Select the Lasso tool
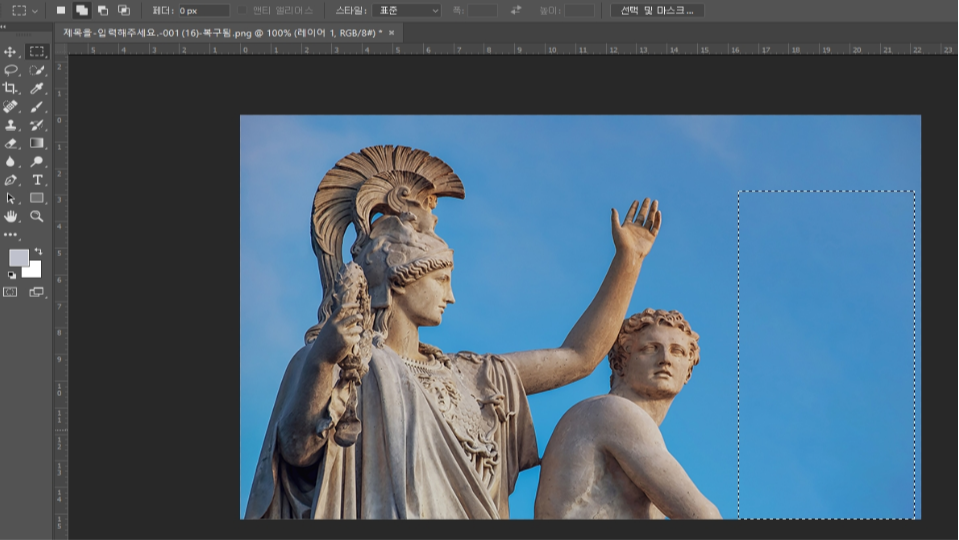959x540 pixels. pos(10,70)
